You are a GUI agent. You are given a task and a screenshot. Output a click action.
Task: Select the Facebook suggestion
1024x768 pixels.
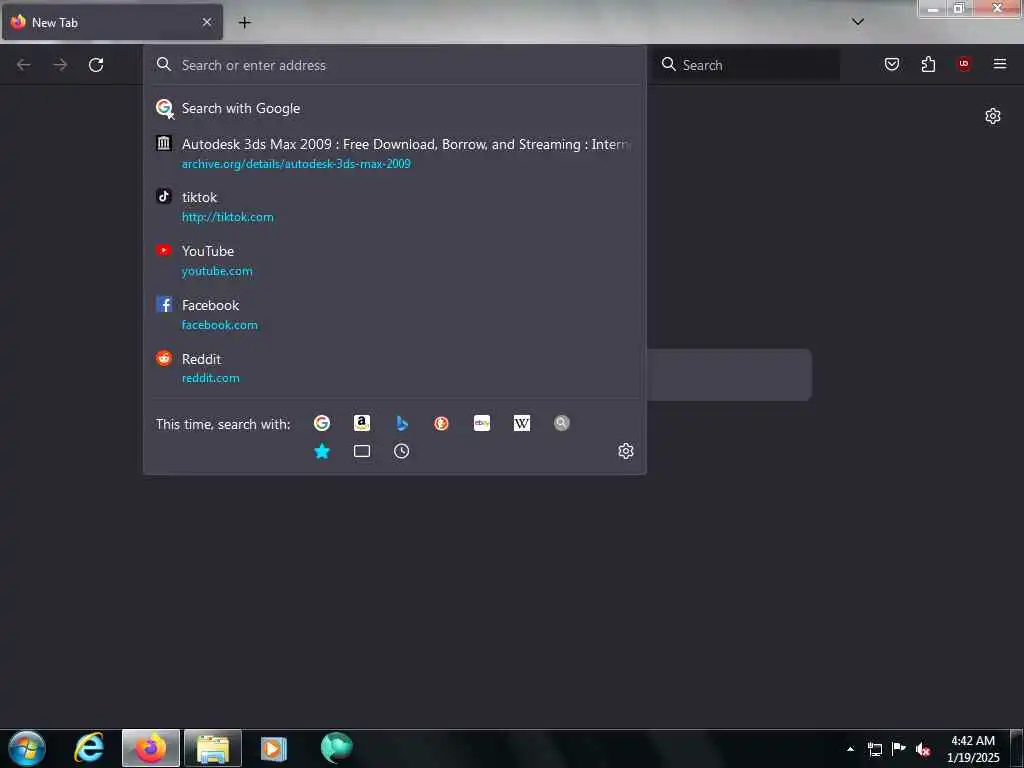pos(394,315)
